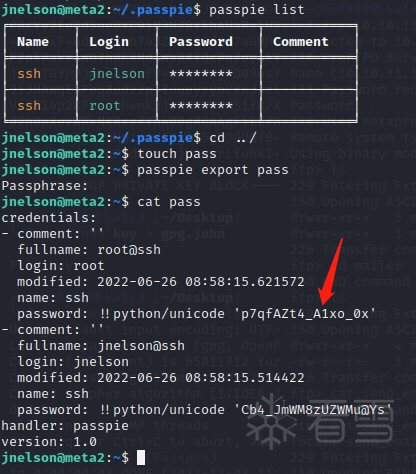Select the root password string p7qfAZt4_A1xo_0x
416x474 pixels.
[x=305, y=314]
